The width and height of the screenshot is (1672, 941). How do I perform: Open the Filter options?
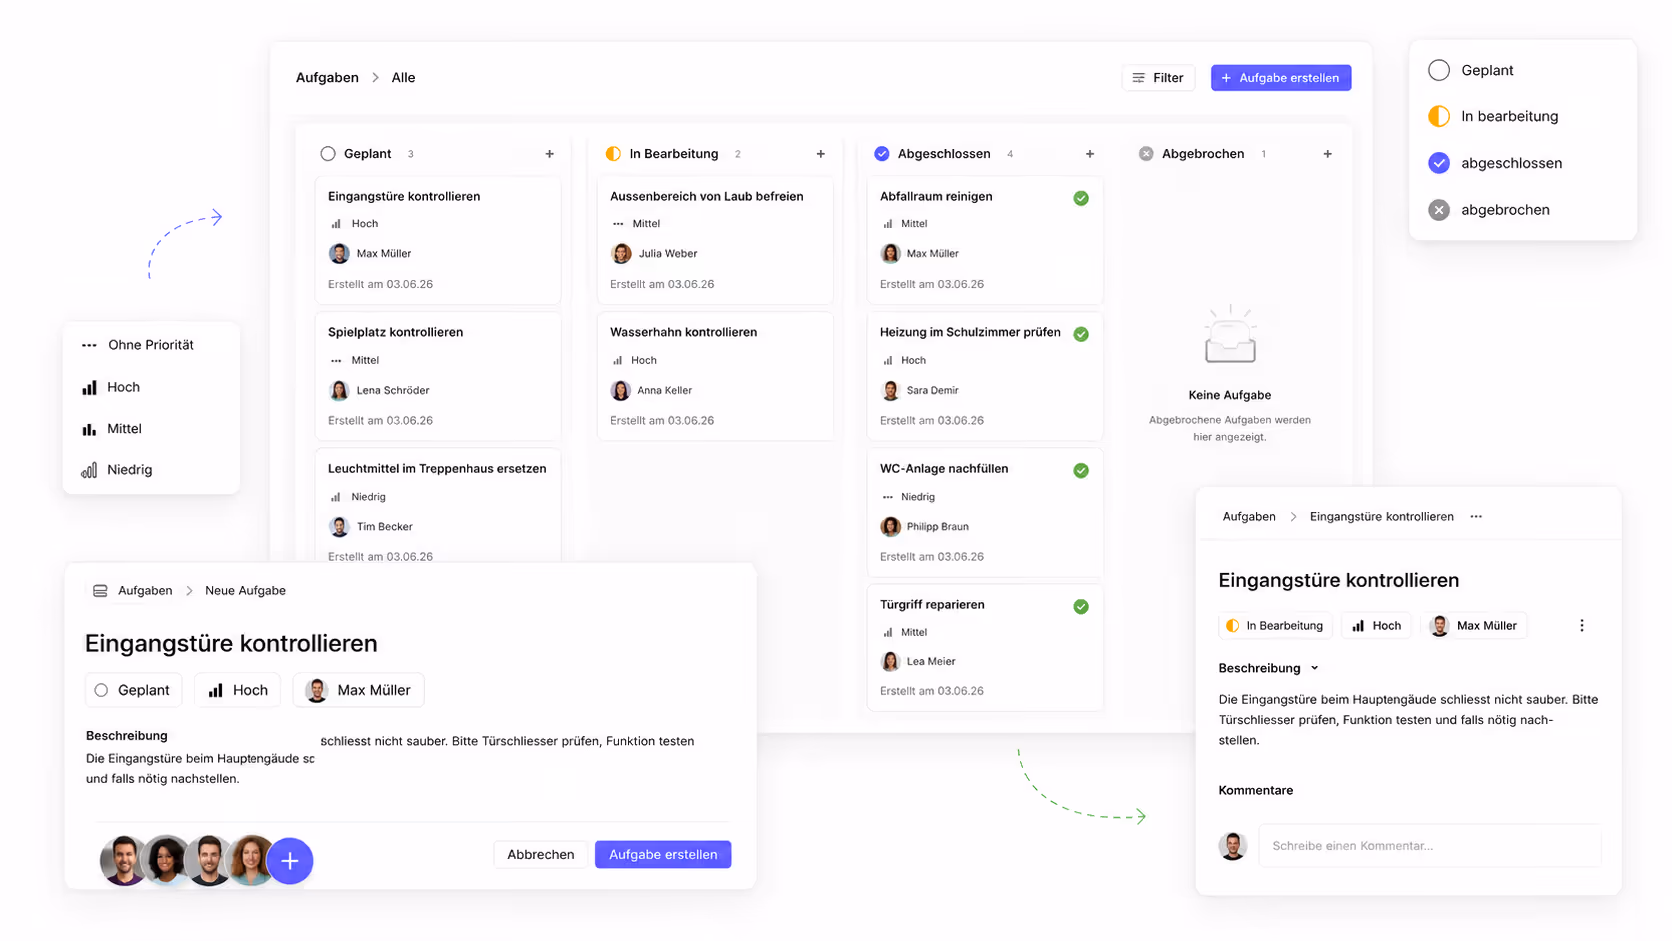click(1158, 78)
